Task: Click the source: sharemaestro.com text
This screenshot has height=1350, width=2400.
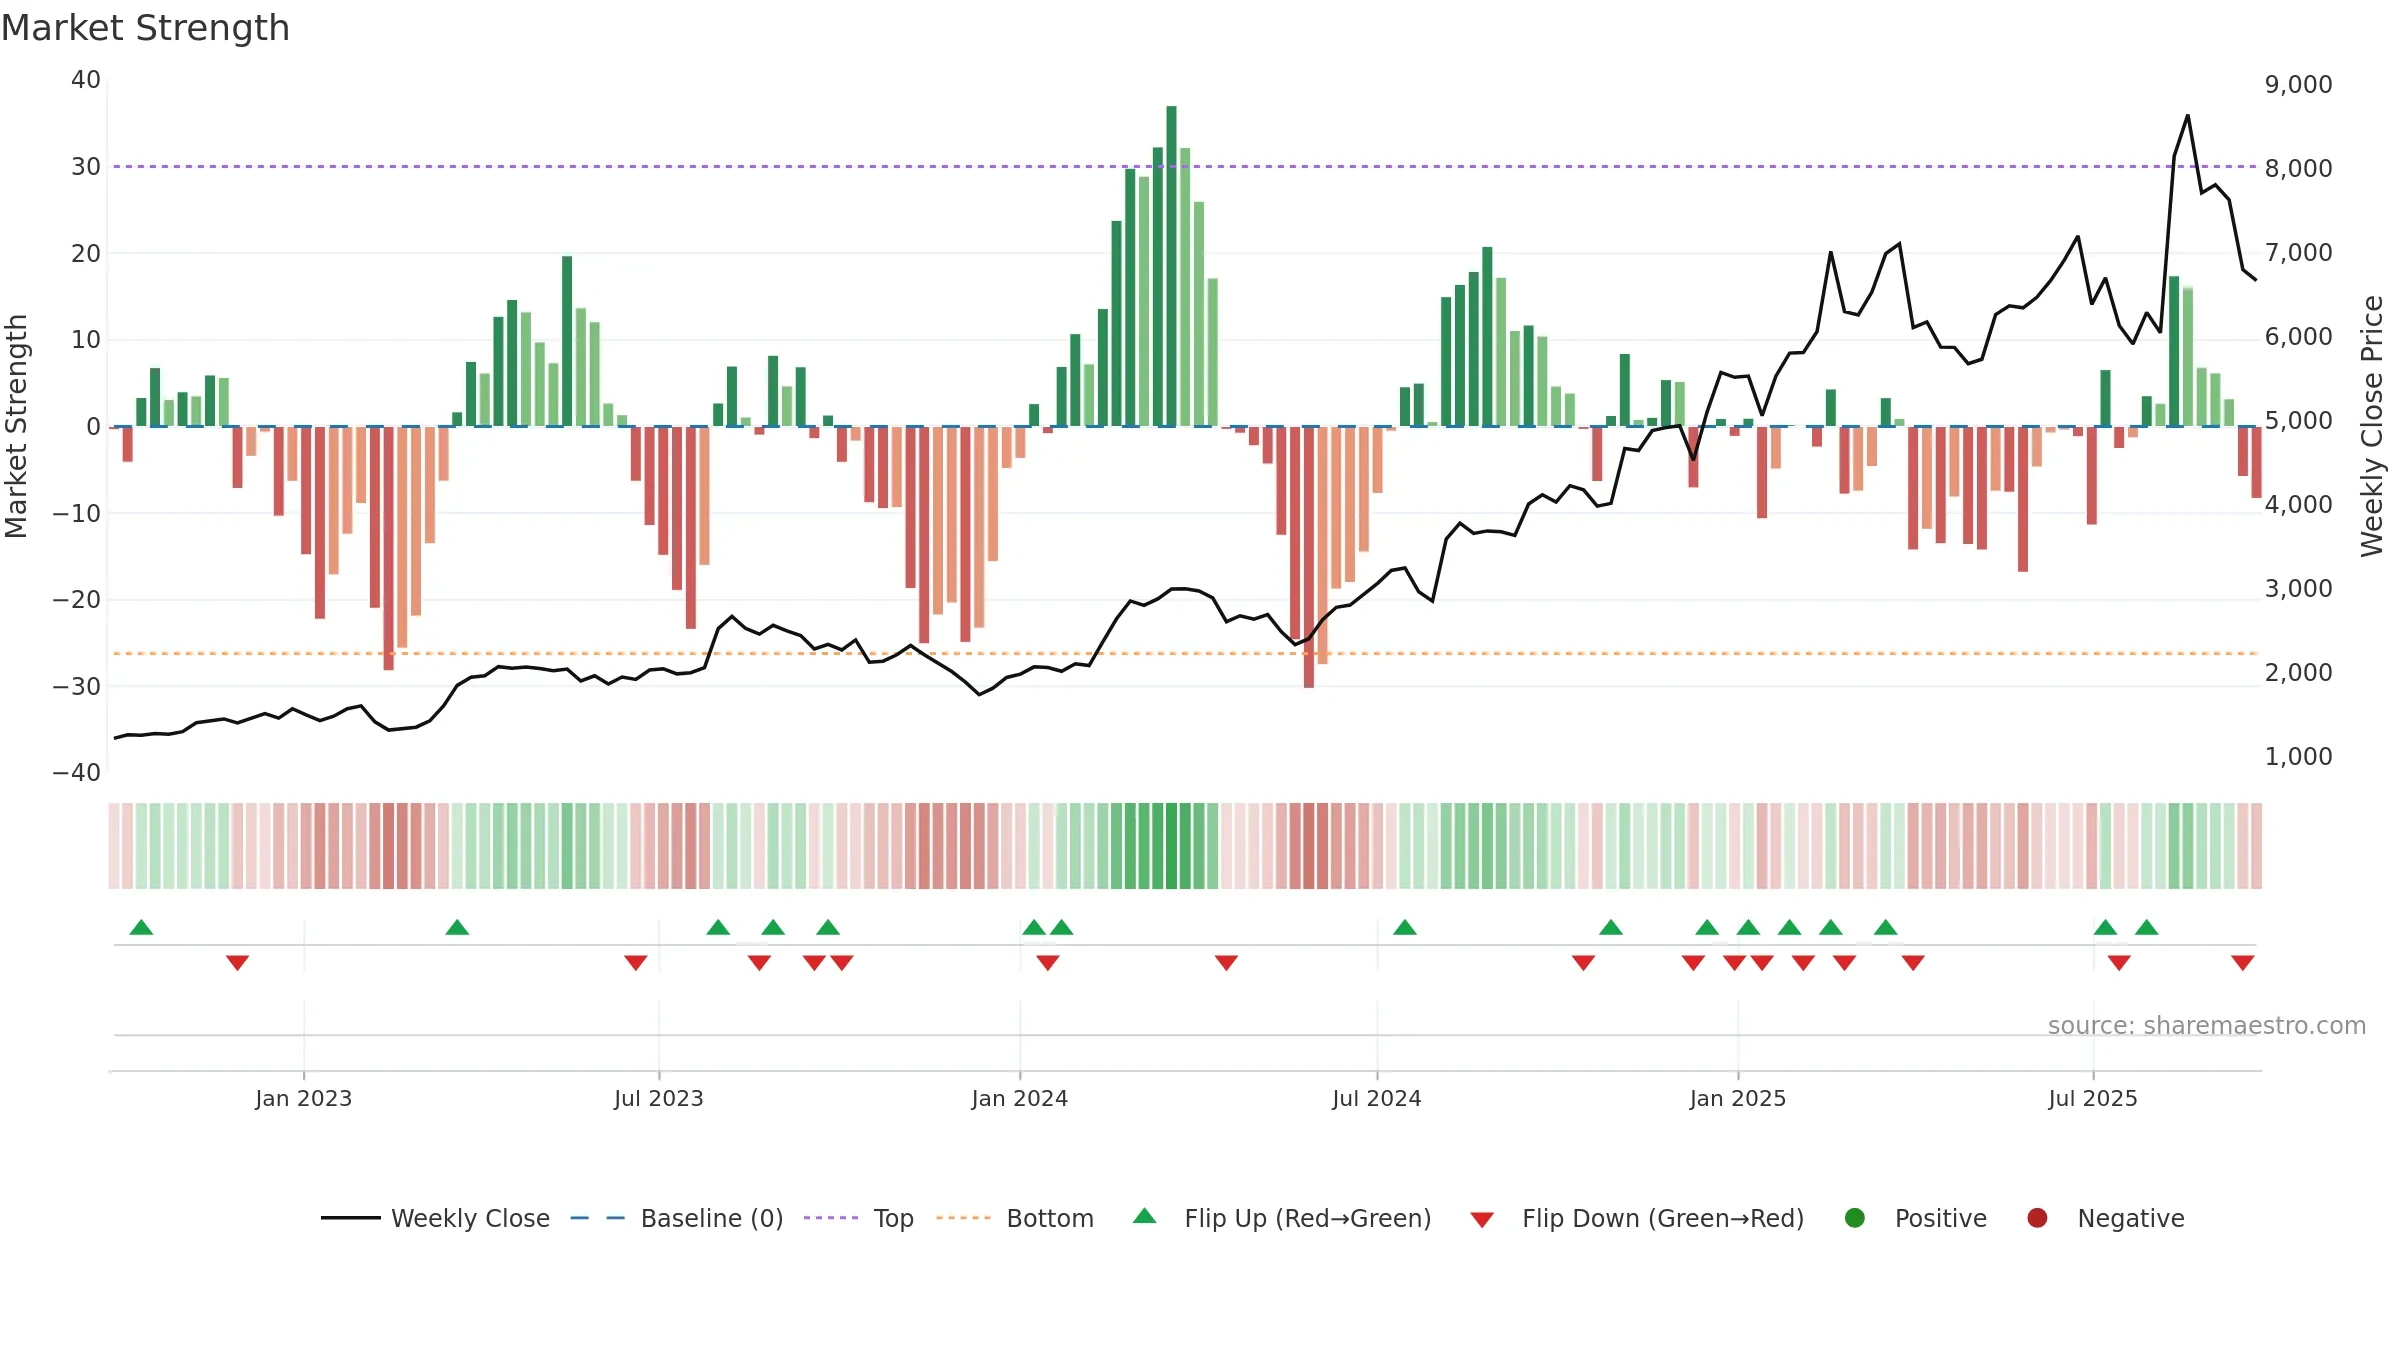Action: [x=2207, y=1026]
